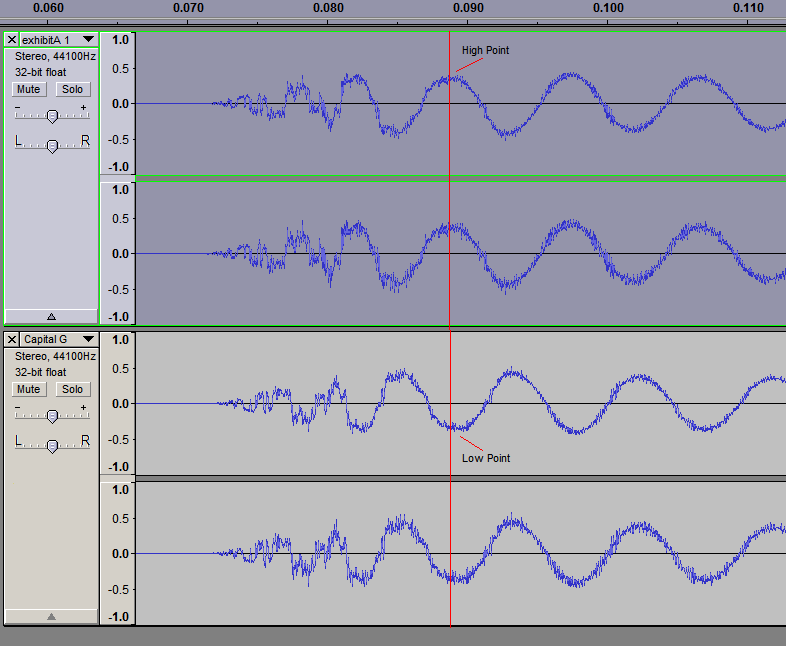
Task: Click the 0.080 mark on the timeline ruler
Action: [328, 8]
